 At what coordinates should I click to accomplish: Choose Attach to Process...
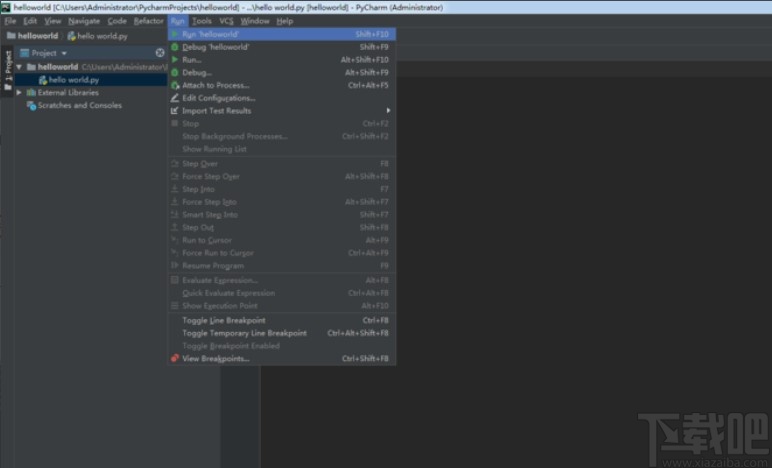click(282, 85)
